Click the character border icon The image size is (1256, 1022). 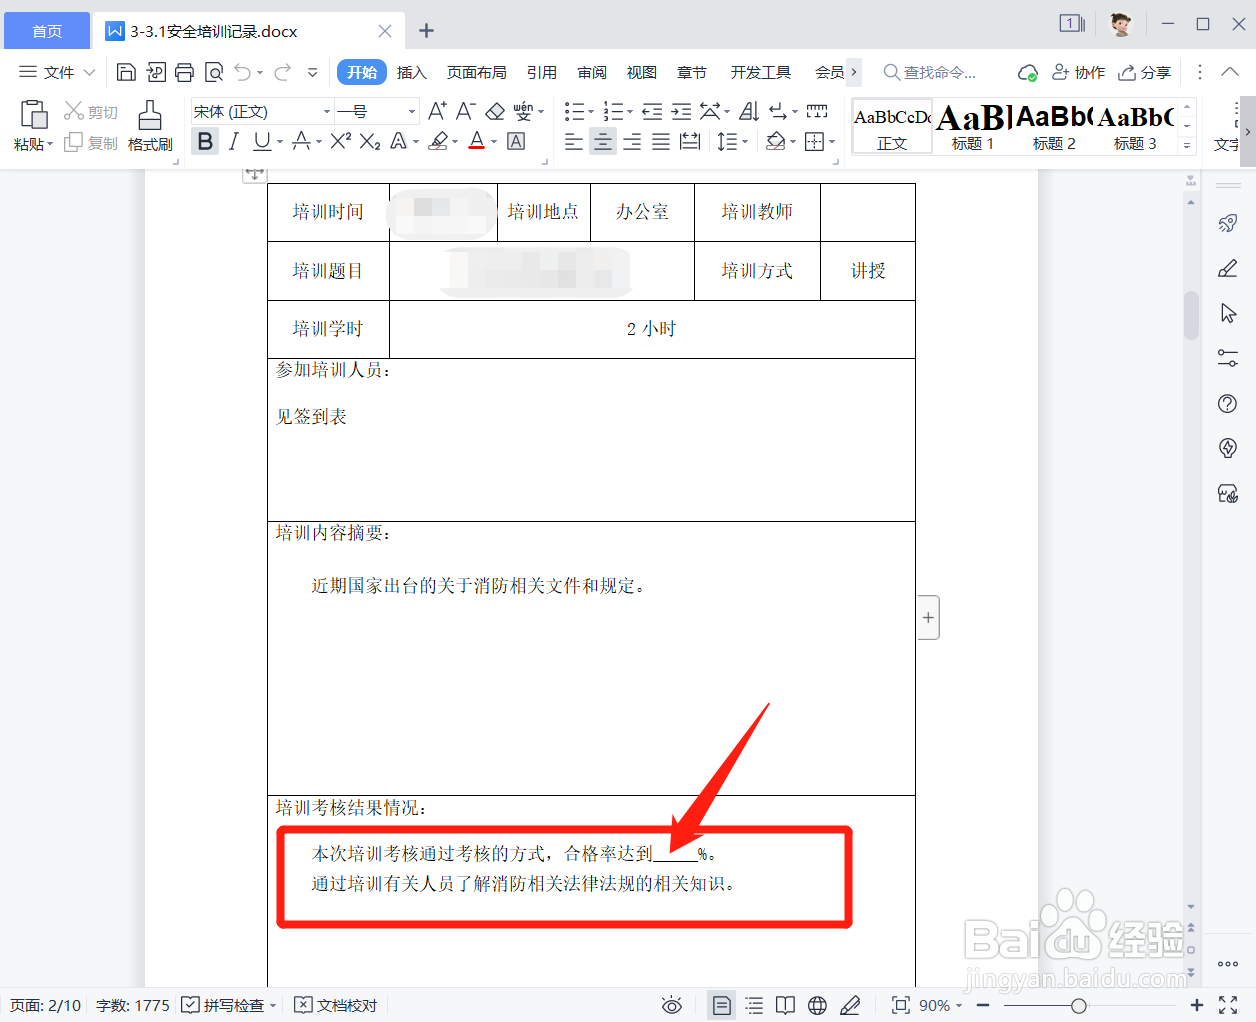[516, 143]
